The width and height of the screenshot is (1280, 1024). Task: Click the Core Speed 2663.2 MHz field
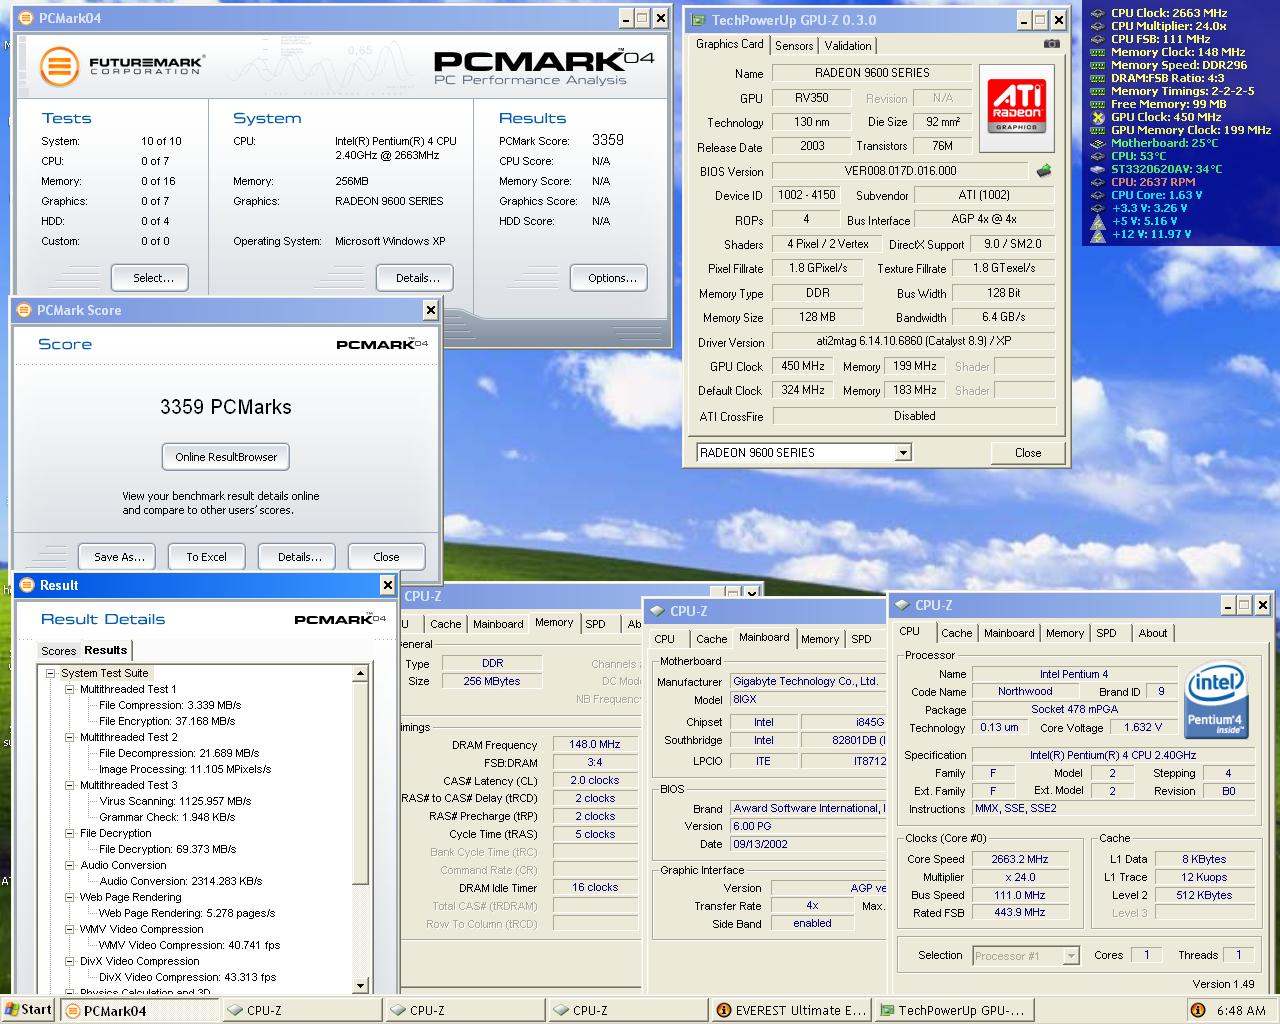[1020, 859]
